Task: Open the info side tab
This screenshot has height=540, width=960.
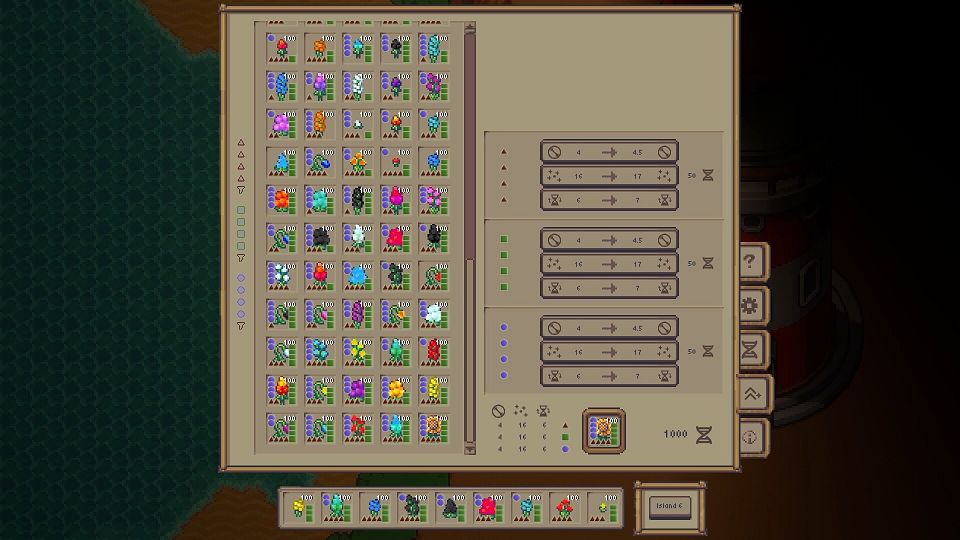Action: (752, 437)
